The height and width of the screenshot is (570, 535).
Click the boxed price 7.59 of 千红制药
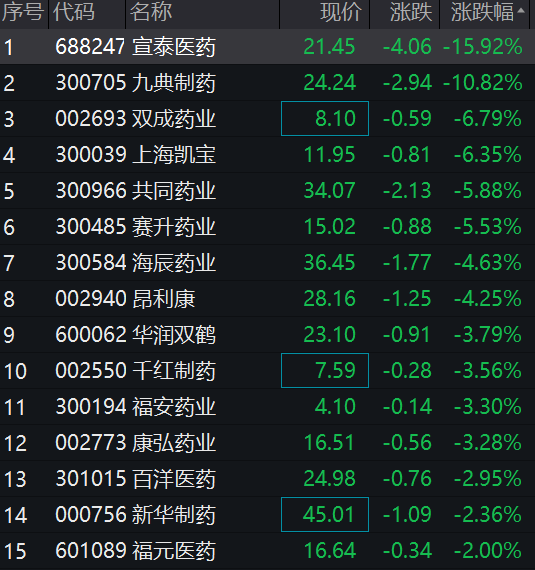325,370
